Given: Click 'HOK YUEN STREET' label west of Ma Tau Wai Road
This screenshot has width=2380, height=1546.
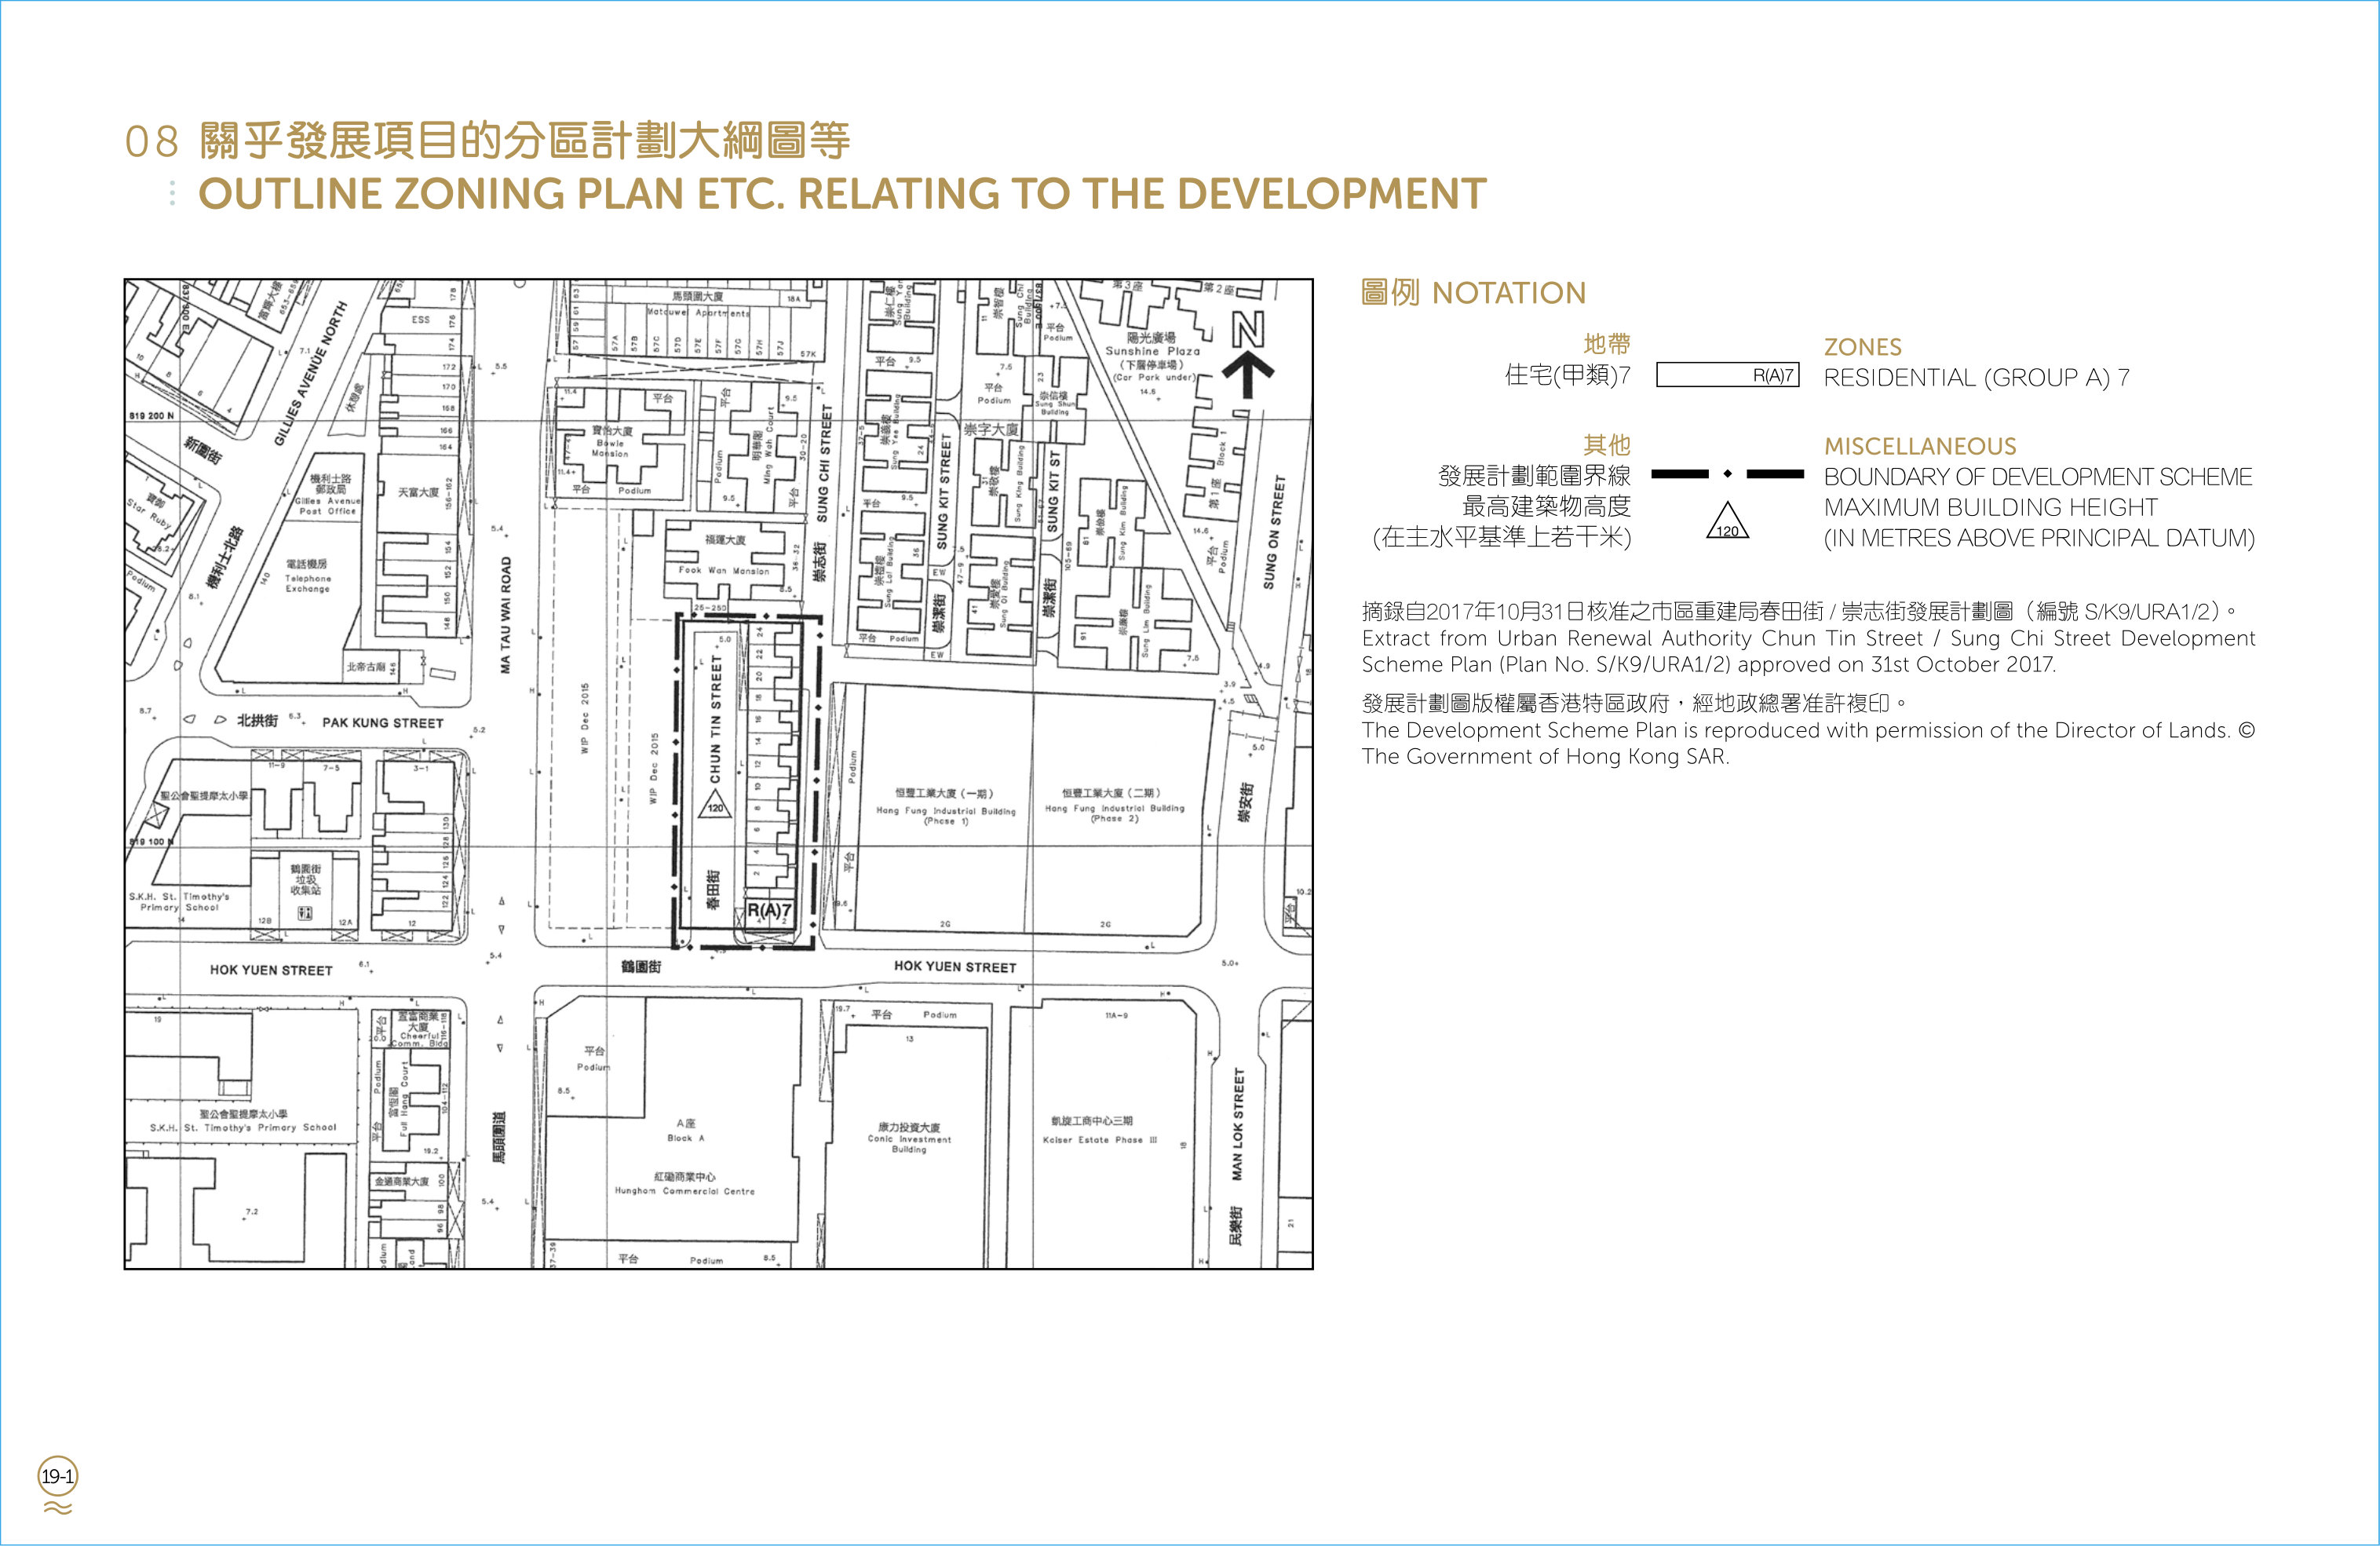Looking at the screenshot, I should (x=271, y=970).
